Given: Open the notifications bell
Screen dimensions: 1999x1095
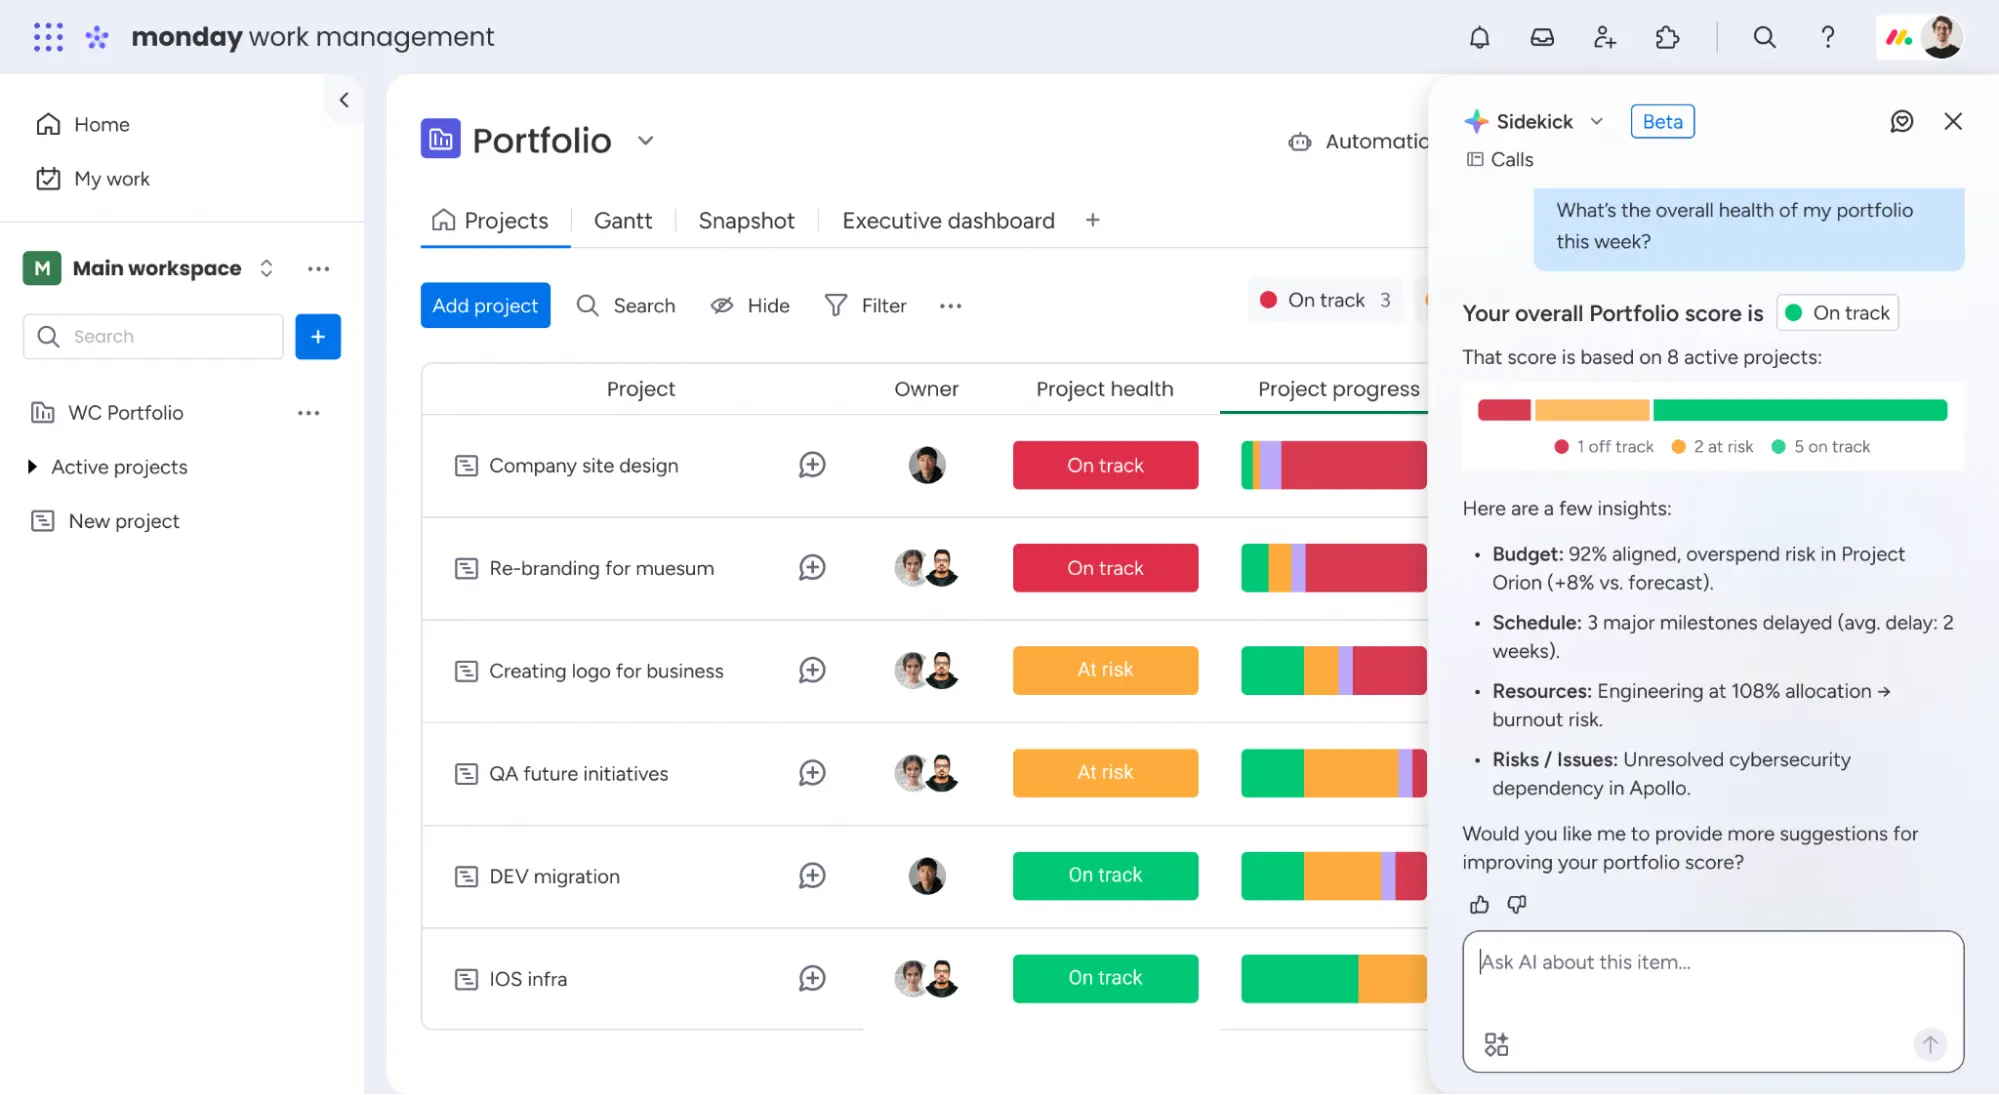Looking at the screenshot, I should click(x=1479, y=38).
